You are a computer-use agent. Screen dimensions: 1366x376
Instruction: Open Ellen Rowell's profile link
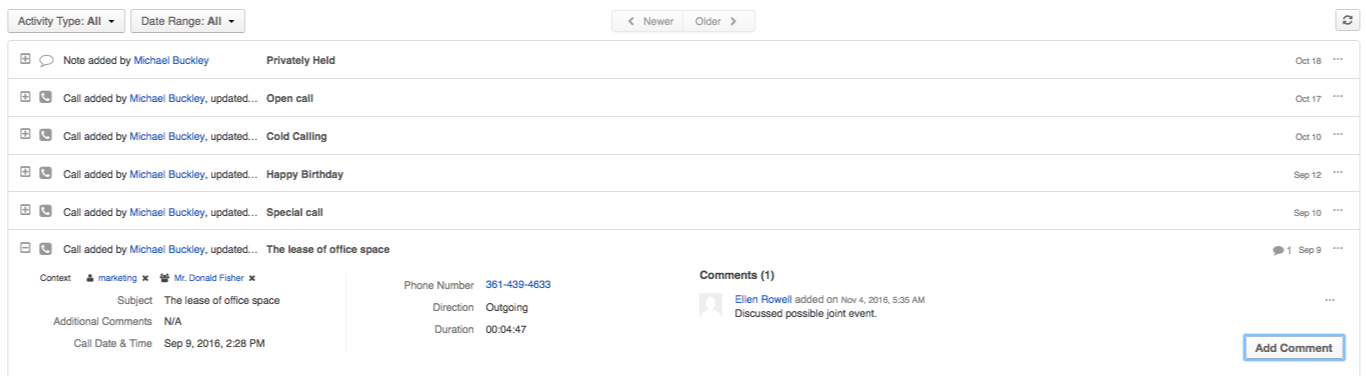coord(763,299)
